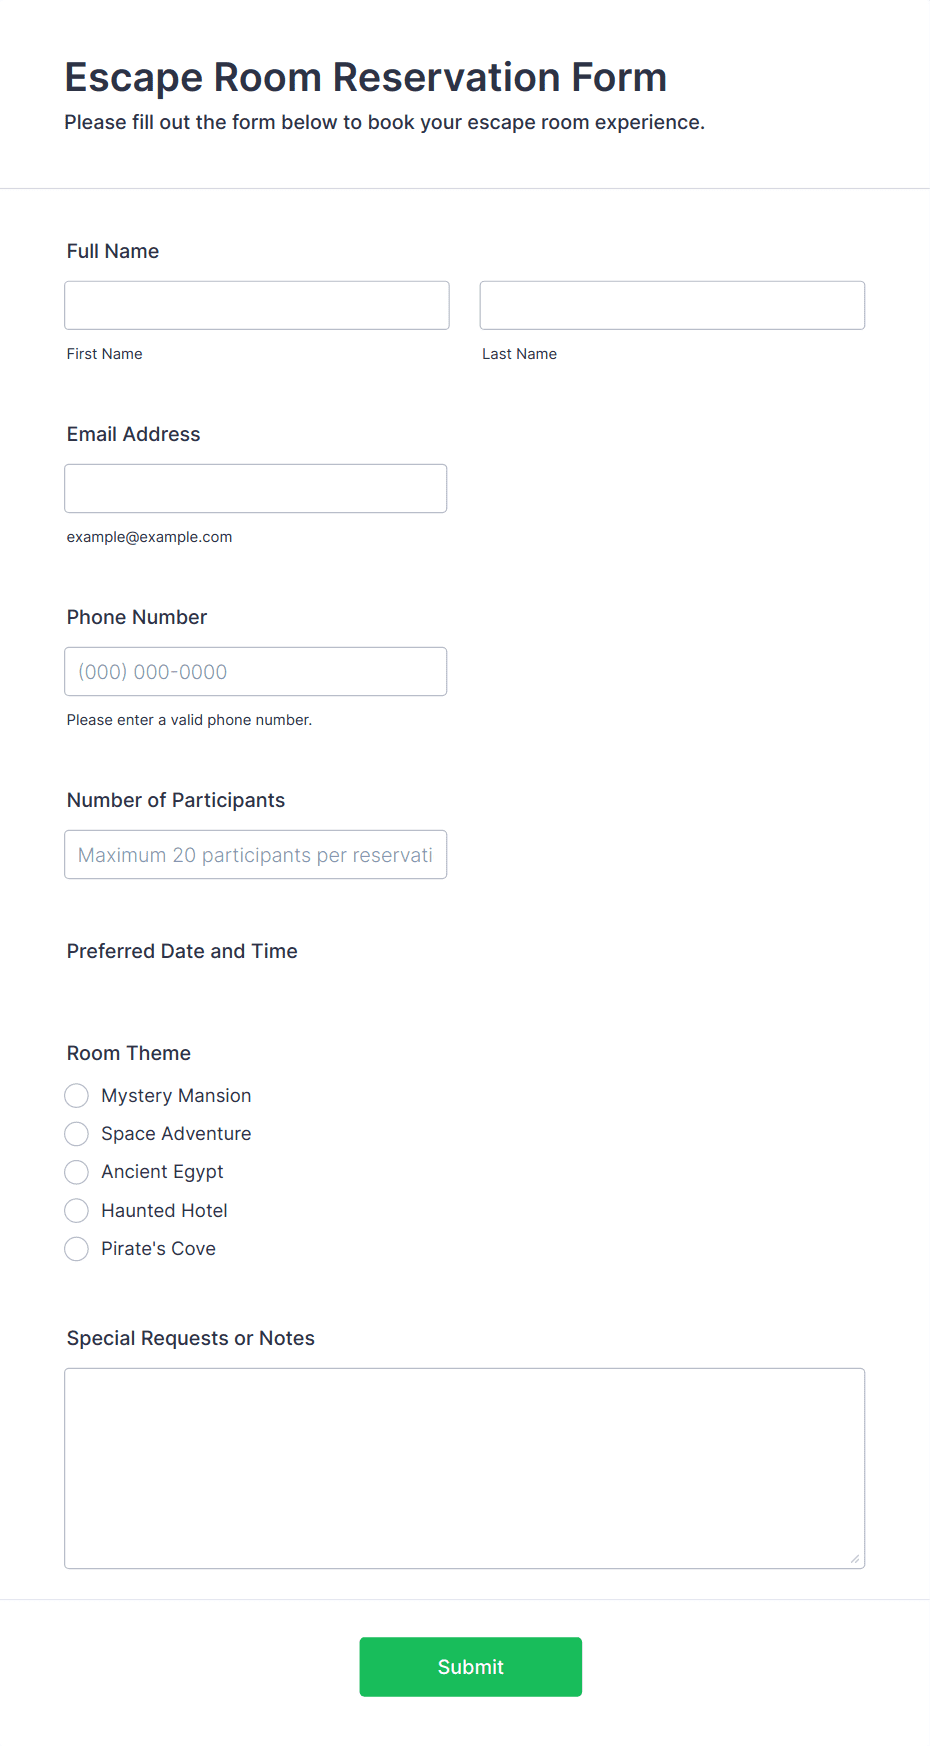Click the Full Name label
The width and height of the screenshot is (930, 1746).
tap(113, 251)
